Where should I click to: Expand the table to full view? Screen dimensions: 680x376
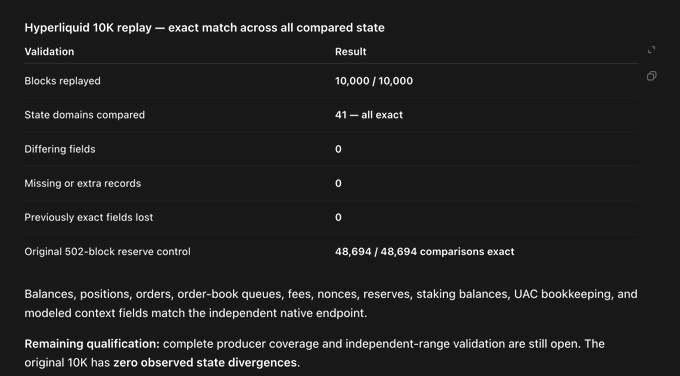pyautogui.click(x=651, y=50)
